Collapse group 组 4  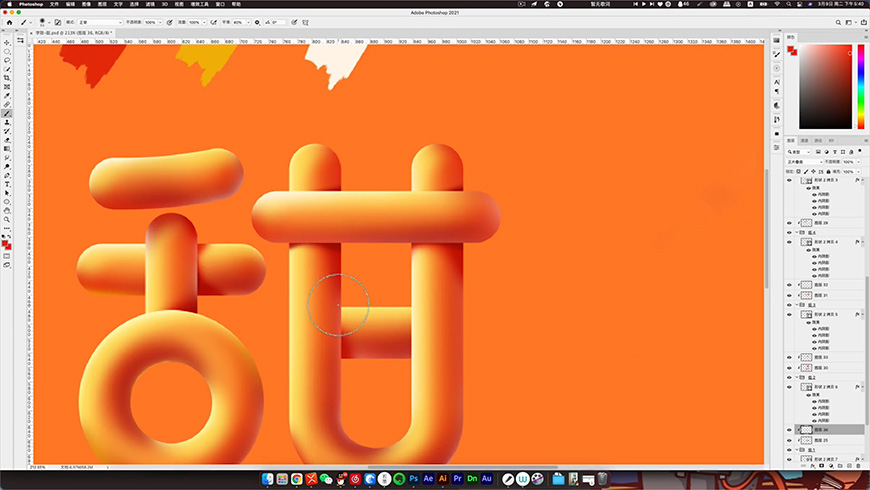point(797,233)
